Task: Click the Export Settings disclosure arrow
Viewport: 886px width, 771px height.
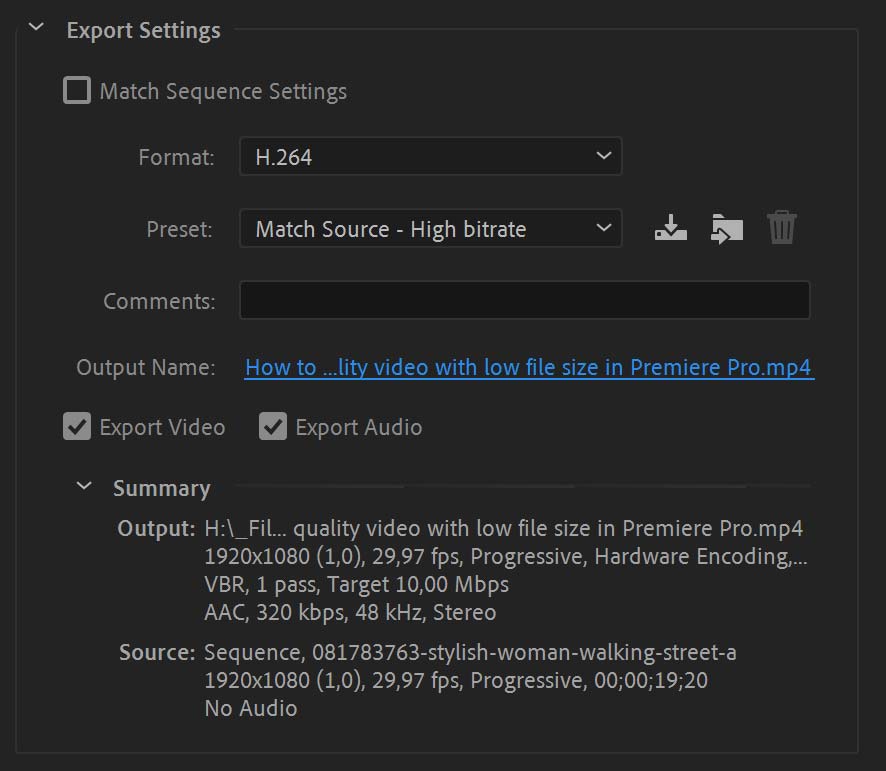Action: [36, 29]
